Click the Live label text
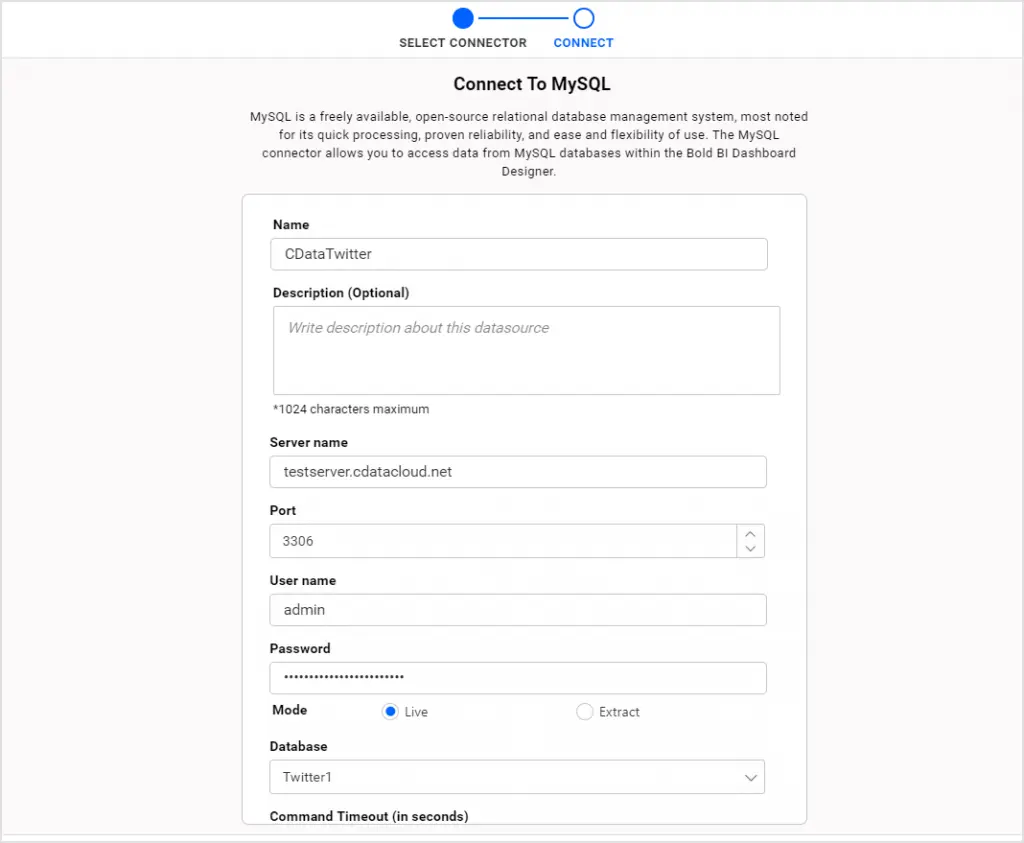This screenshot has width=1024, height=843. (x=416, y=712)
